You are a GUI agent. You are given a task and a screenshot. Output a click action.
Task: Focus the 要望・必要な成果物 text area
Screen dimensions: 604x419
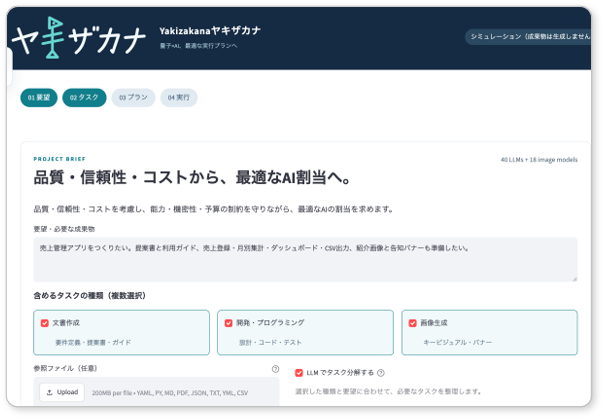pos(305,259)
